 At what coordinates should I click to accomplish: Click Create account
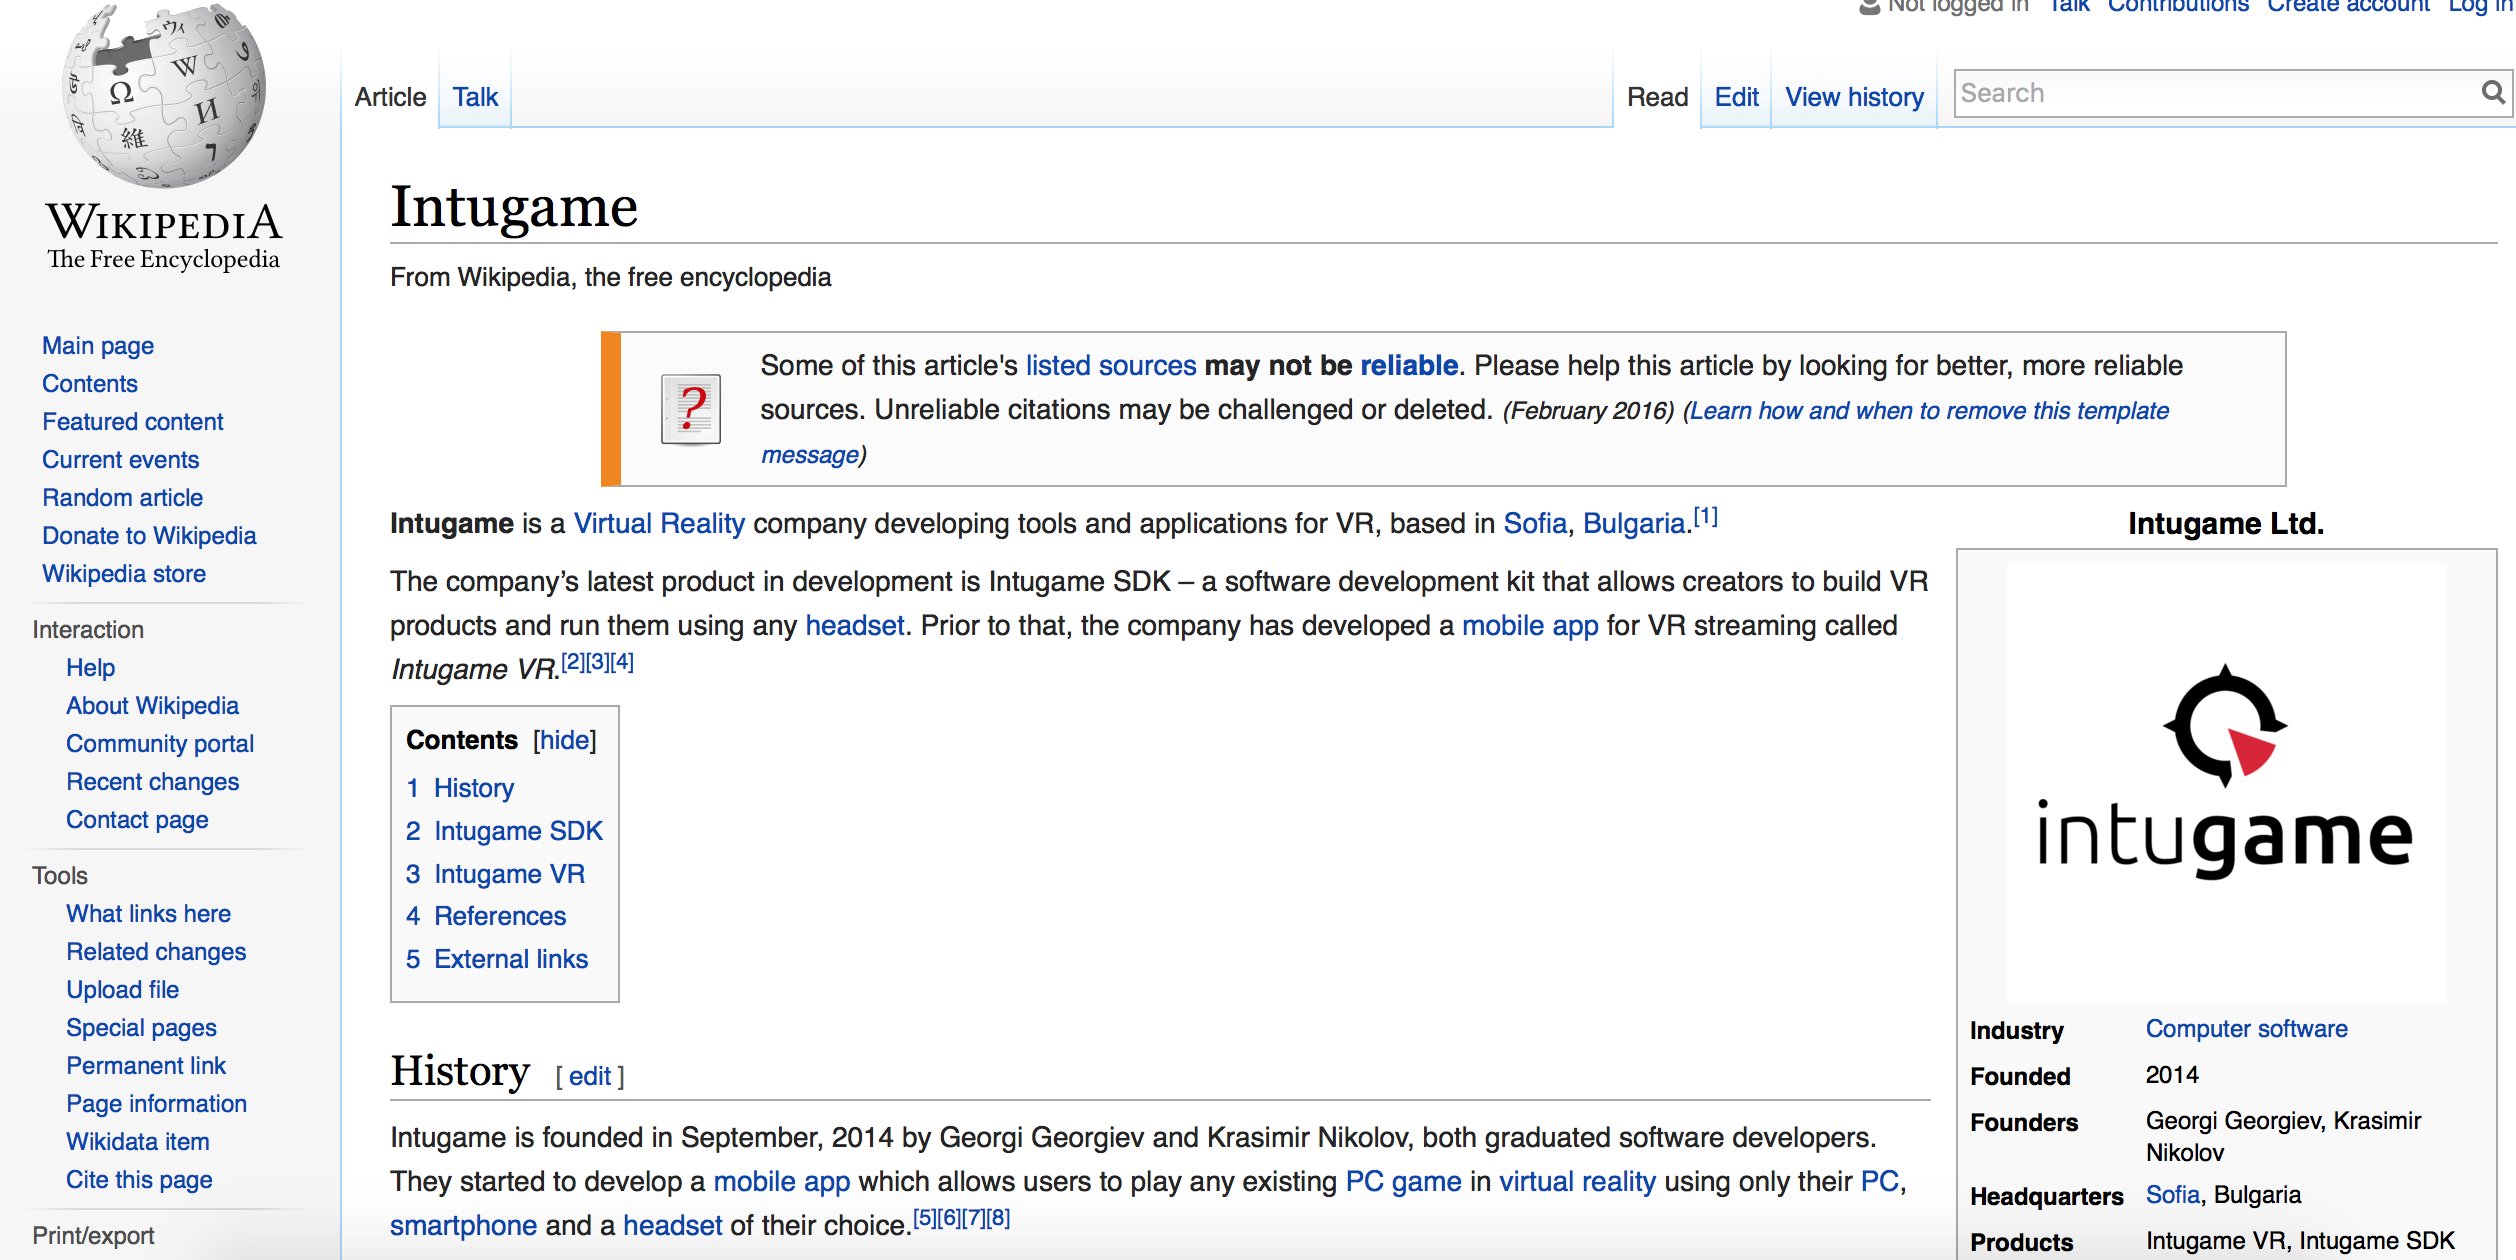(2348, 5)
